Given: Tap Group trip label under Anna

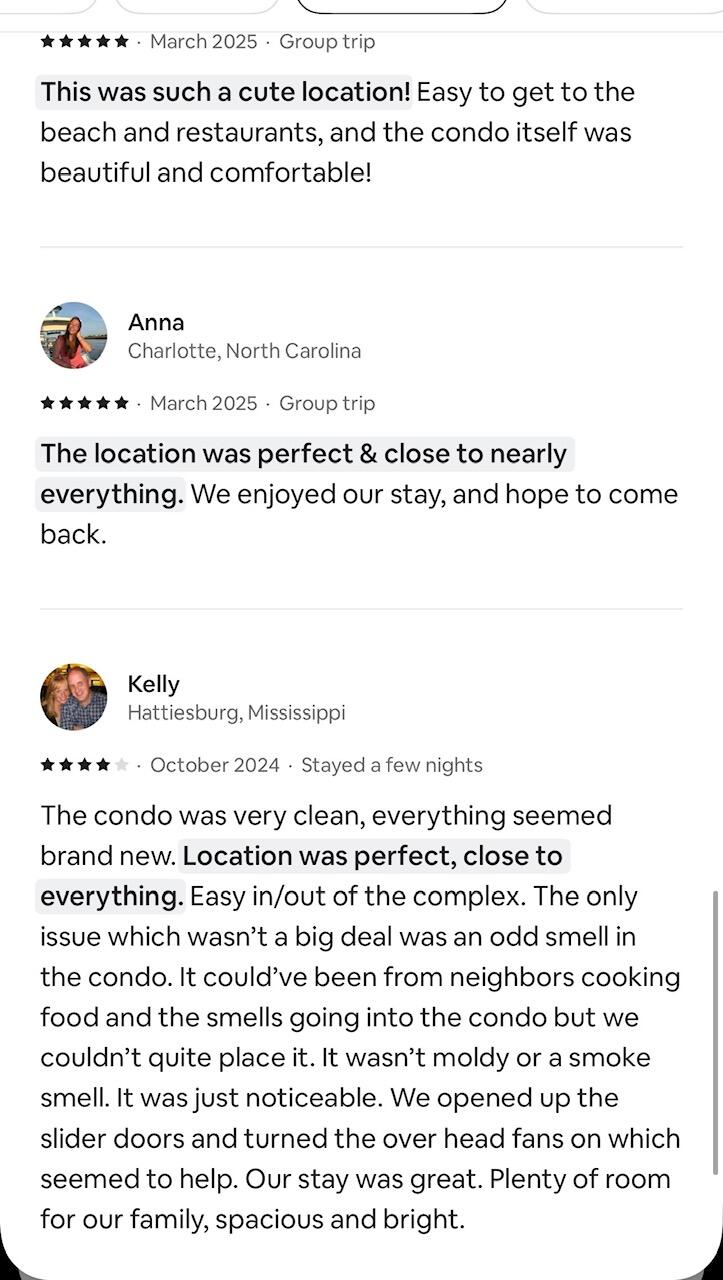Looking at the screenshot, I should pos(327,403).
